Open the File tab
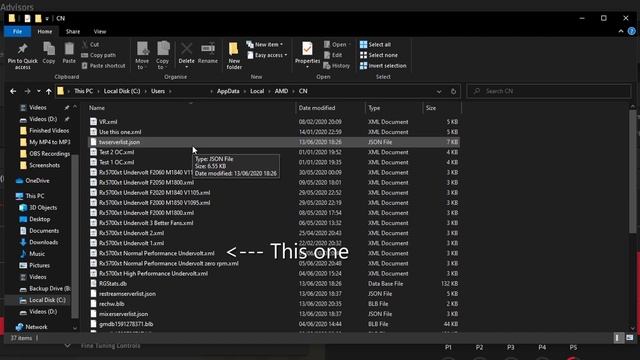This screenshot has height=360, width=640. 17,31
